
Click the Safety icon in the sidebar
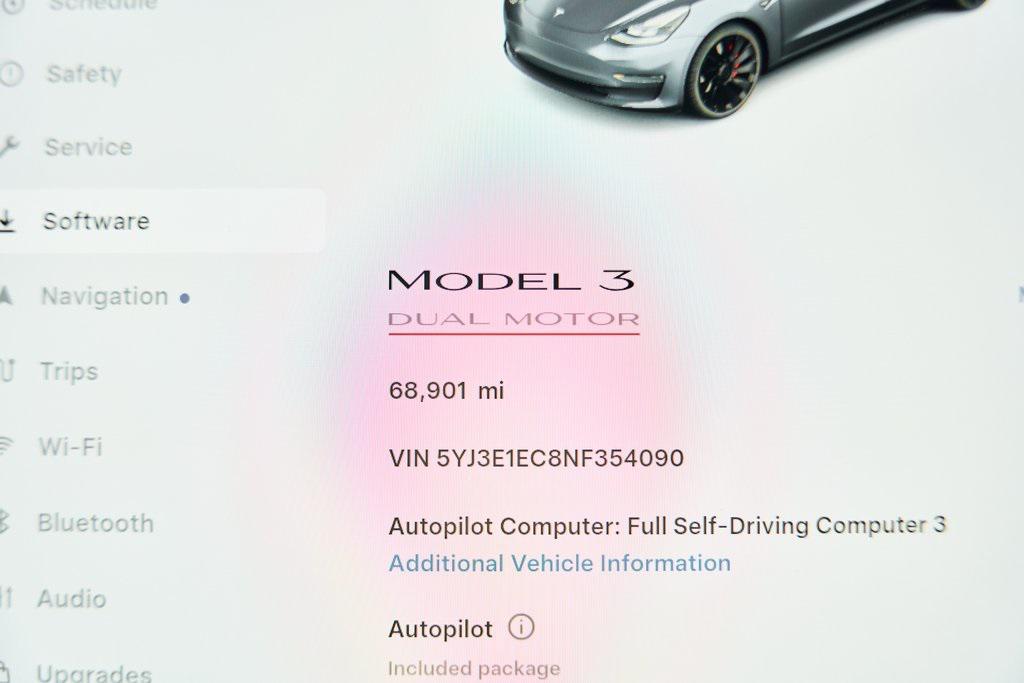10,74
